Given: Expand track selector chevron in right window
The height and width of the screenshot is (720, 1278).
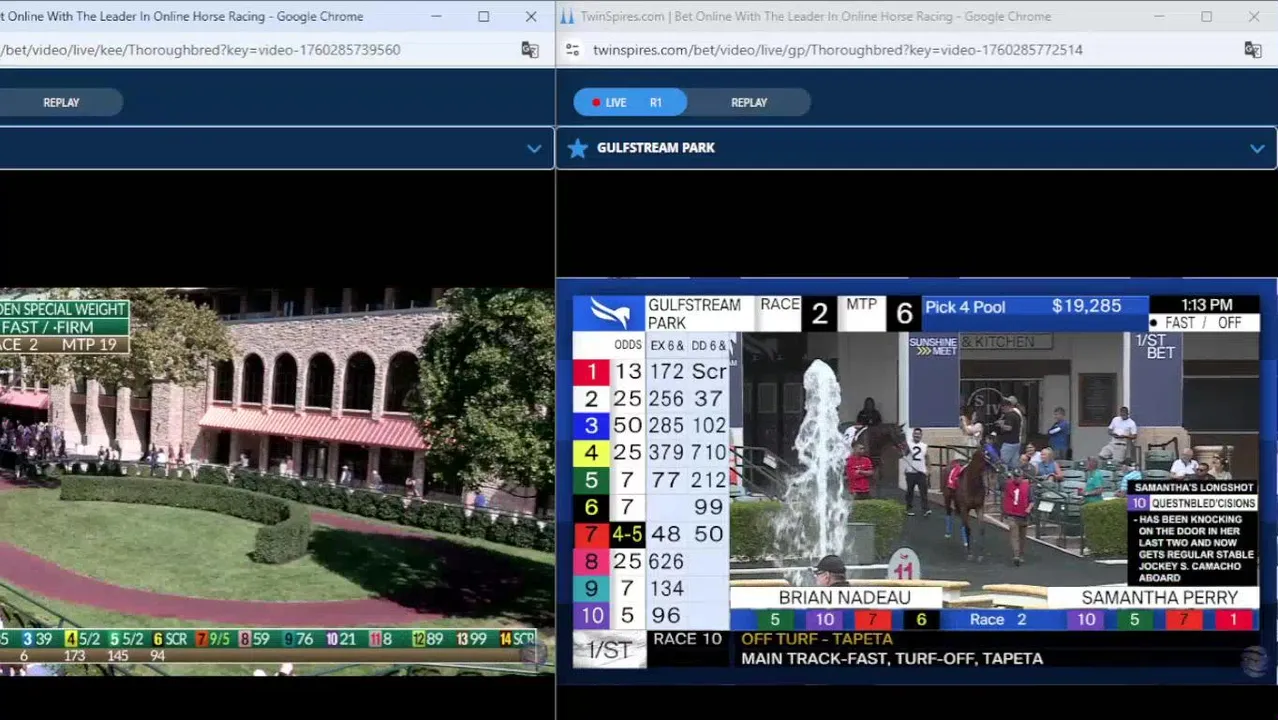Looking at the screenshot, I should click(1257, 148).
